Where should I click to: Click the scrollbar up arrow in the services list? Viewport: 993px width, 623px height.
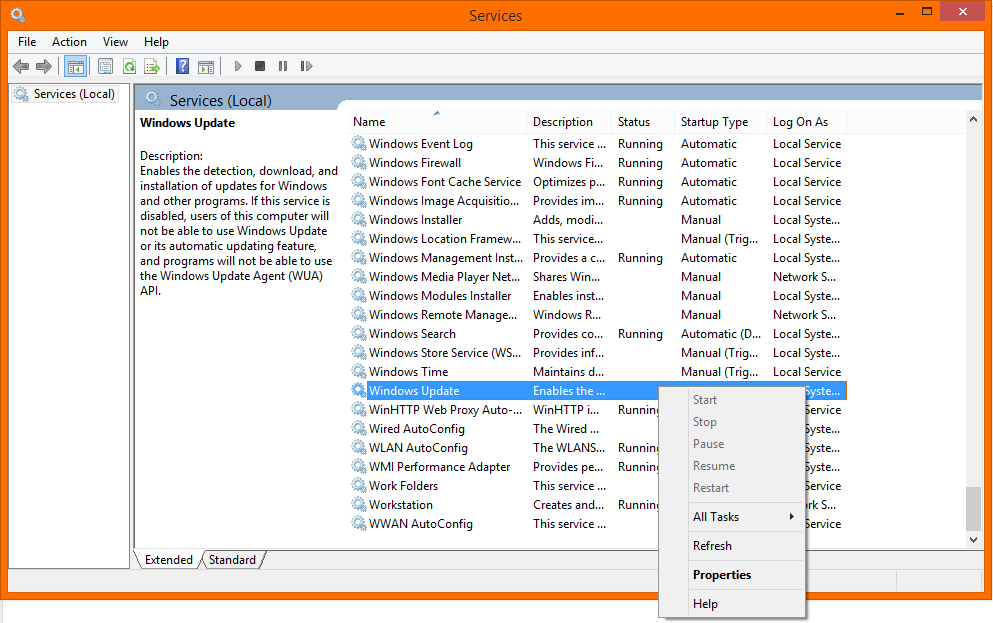click(974, 120)
